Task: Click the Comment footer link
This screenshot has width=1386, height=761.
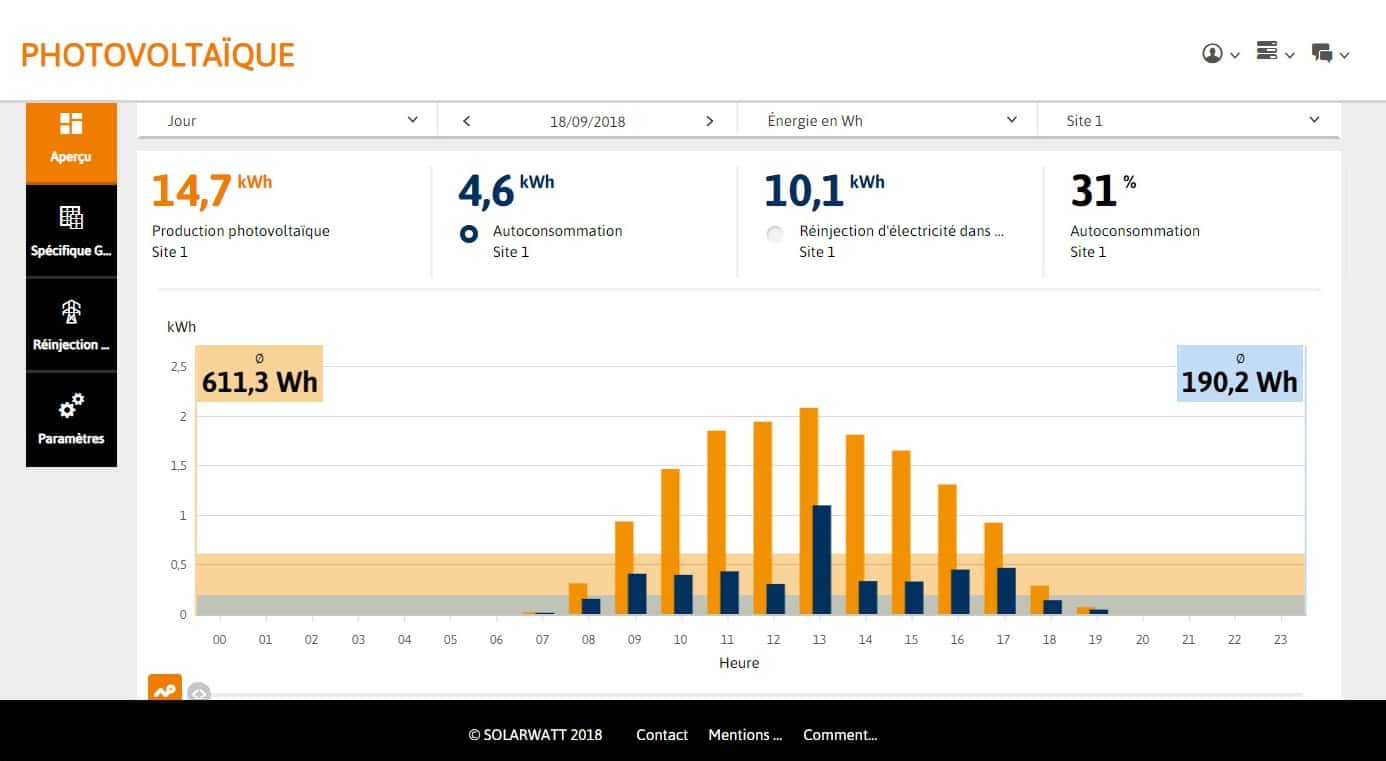Action: click(x=840, y=735)
